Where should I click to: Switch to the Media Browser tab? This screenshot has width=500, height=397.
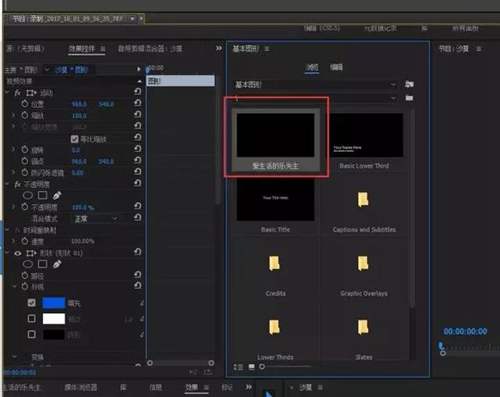tap(81, 388)
